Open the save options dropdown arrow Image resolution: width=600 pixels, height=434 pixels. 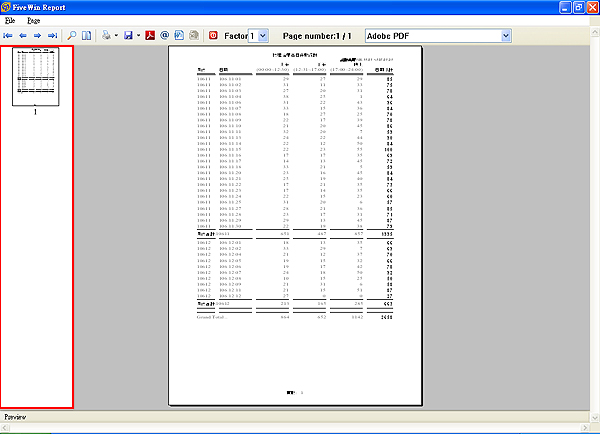138,35
